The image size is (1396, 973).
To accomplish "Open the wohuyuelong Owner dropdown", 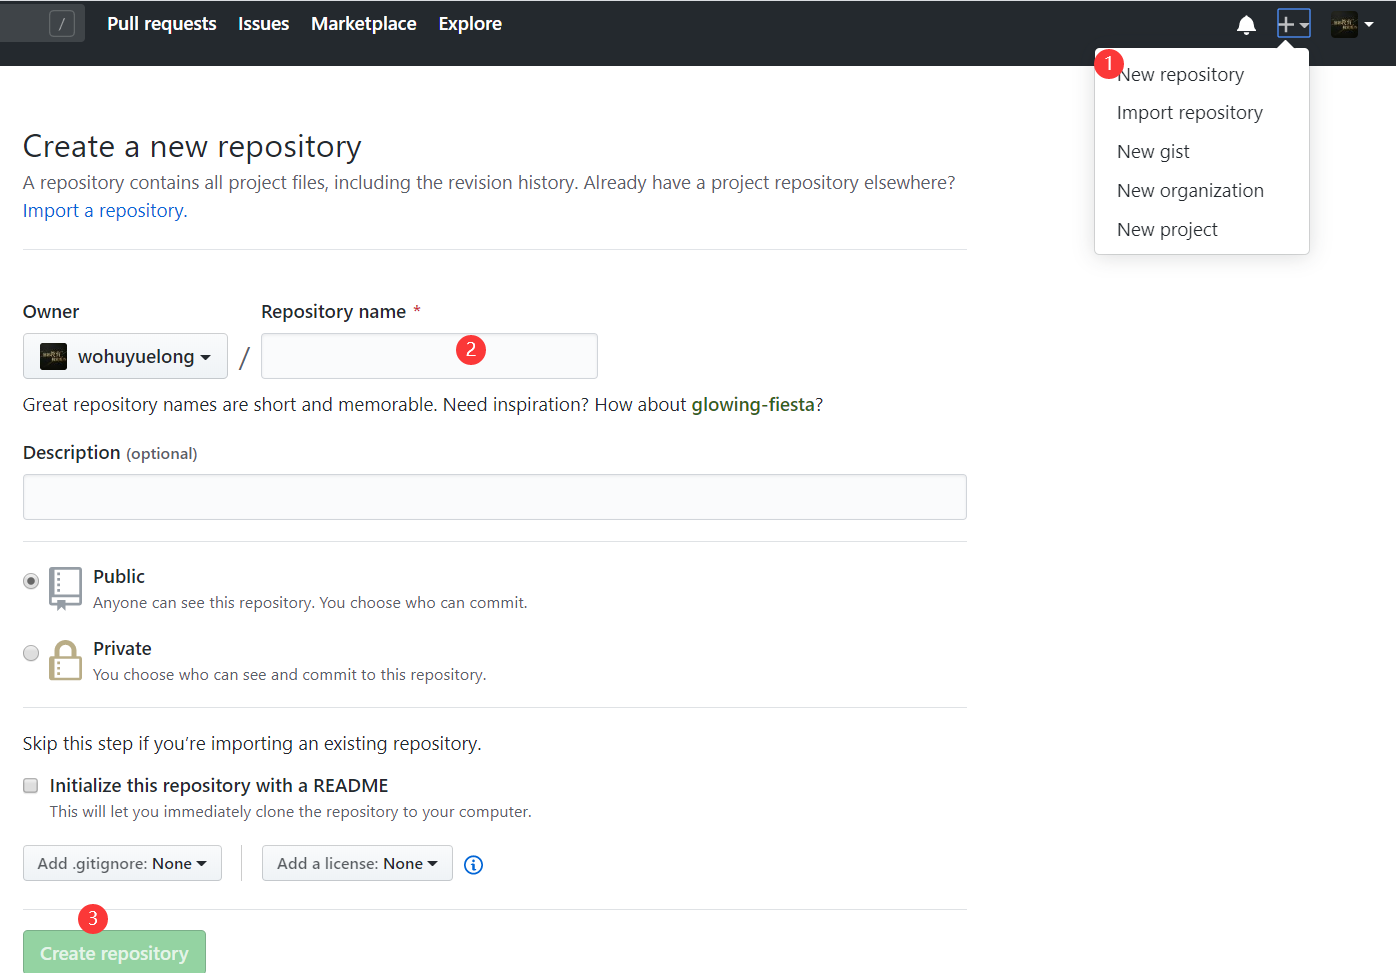I will [125, 356].
